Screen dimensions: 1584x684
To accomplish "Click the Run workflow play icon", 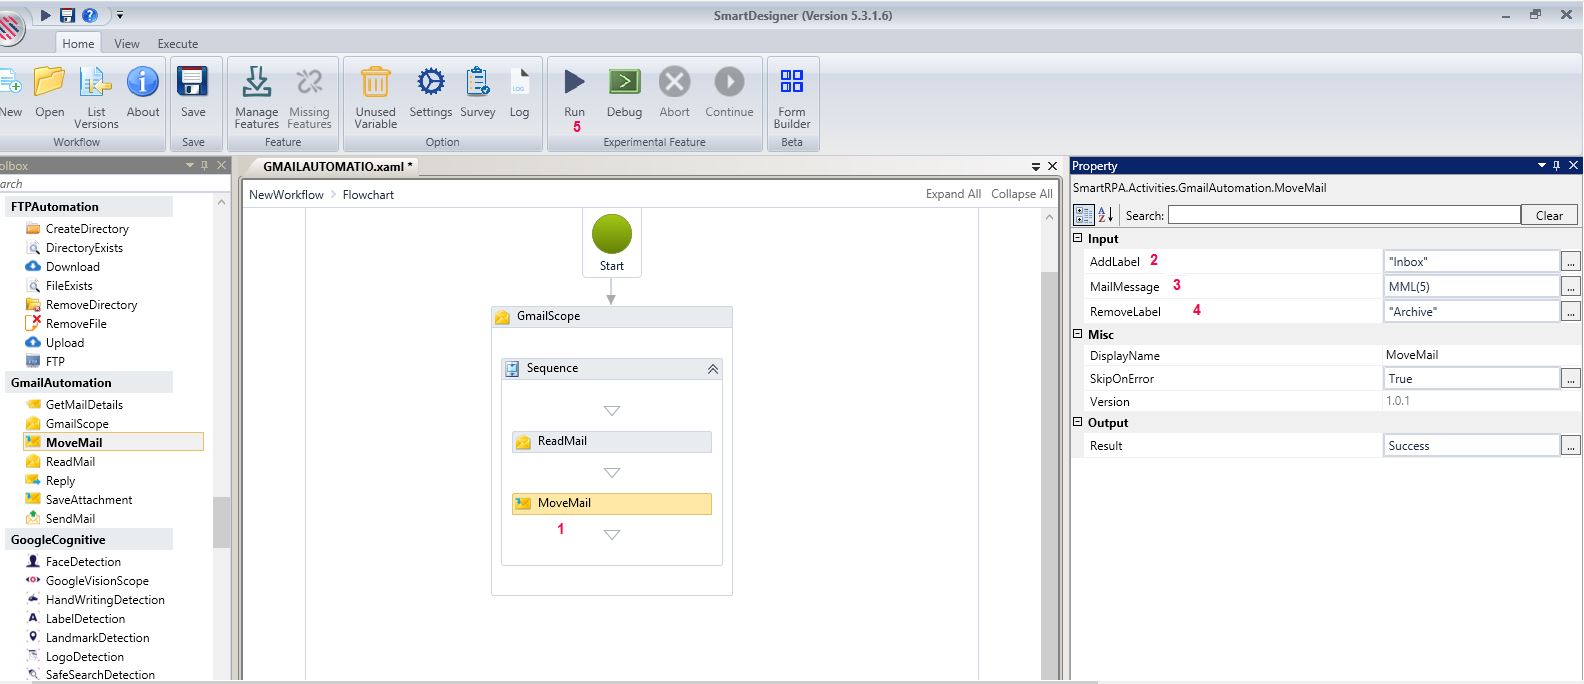I will coord(574,82).
